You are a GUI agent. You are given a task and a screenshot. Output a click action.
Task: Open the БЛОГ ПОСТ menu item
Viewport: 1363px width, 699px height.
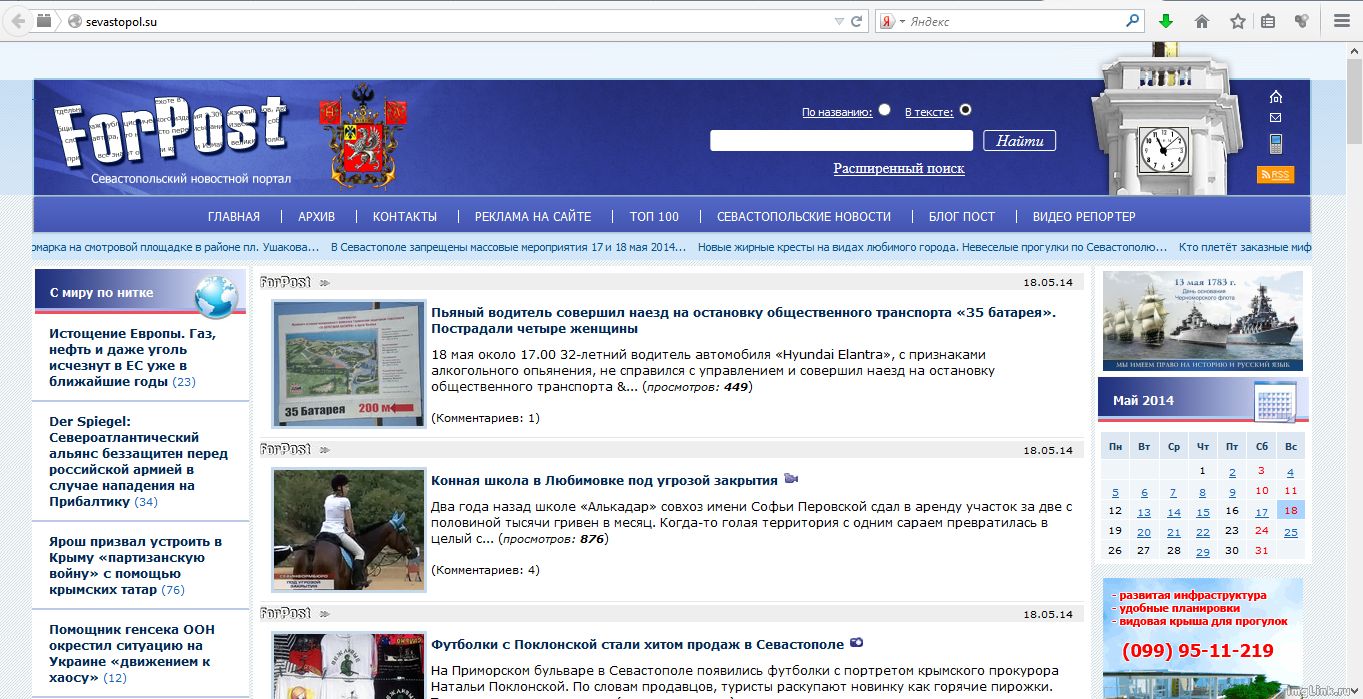click(x=962, y=216)
